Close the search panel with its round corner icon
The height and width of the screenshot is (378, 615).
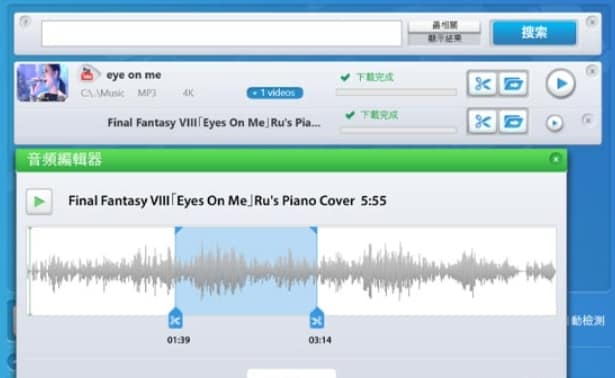click(591, 22)
